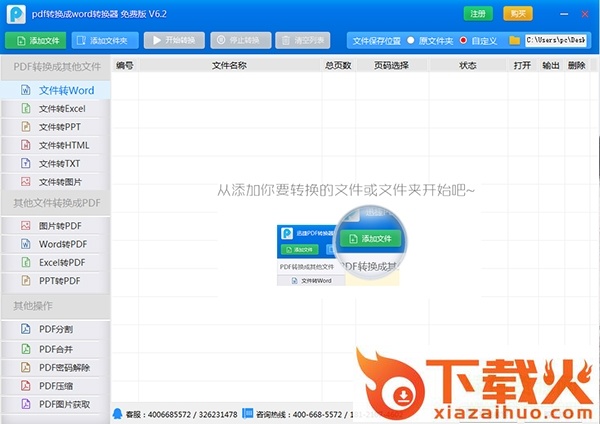Viewport: 600px width, 424px height.
Task: Click the PDF icon beside PDF图片获取
Action: point(26,404)
